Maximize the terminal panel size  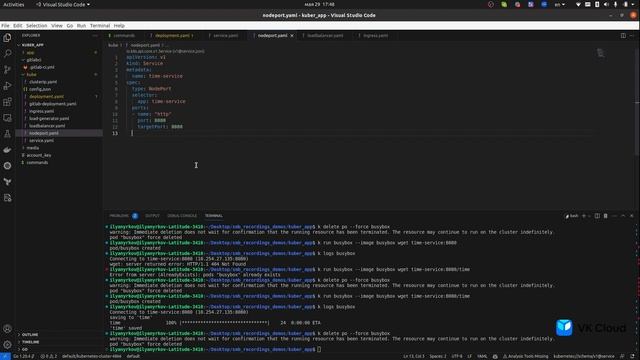tap(623, 216)
